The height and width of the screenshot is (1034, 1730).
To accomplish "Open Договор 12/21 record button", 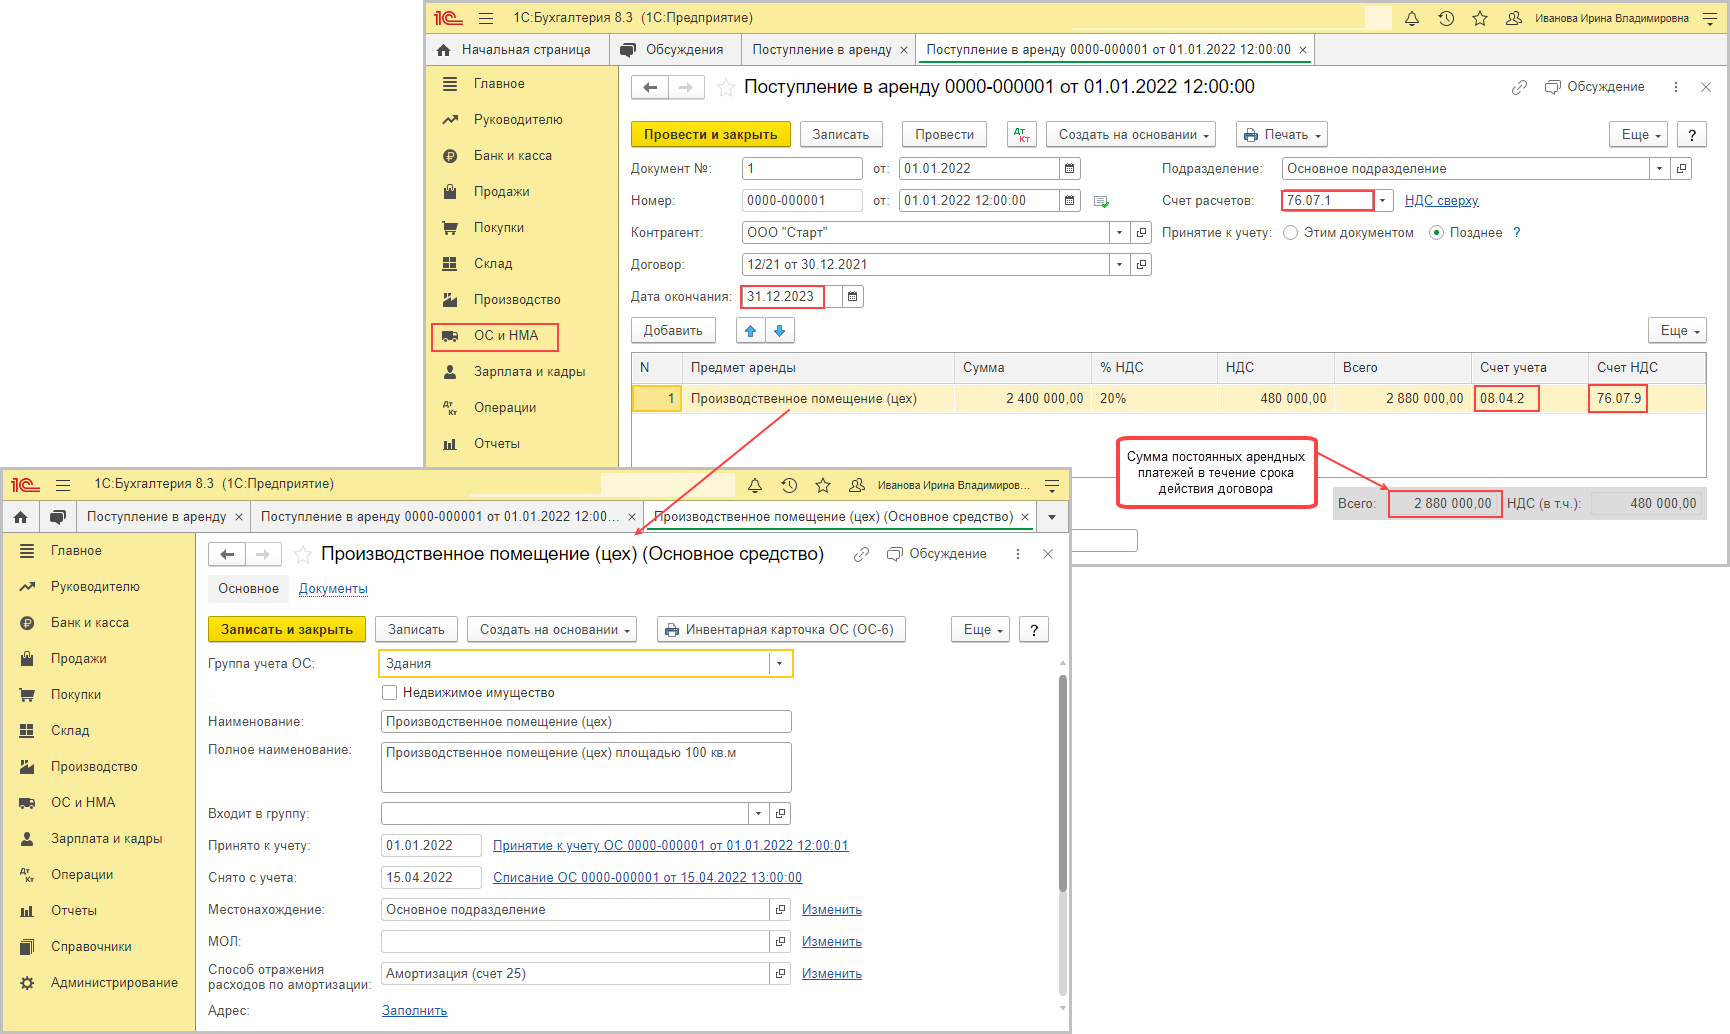I will tap(1141, 265).
